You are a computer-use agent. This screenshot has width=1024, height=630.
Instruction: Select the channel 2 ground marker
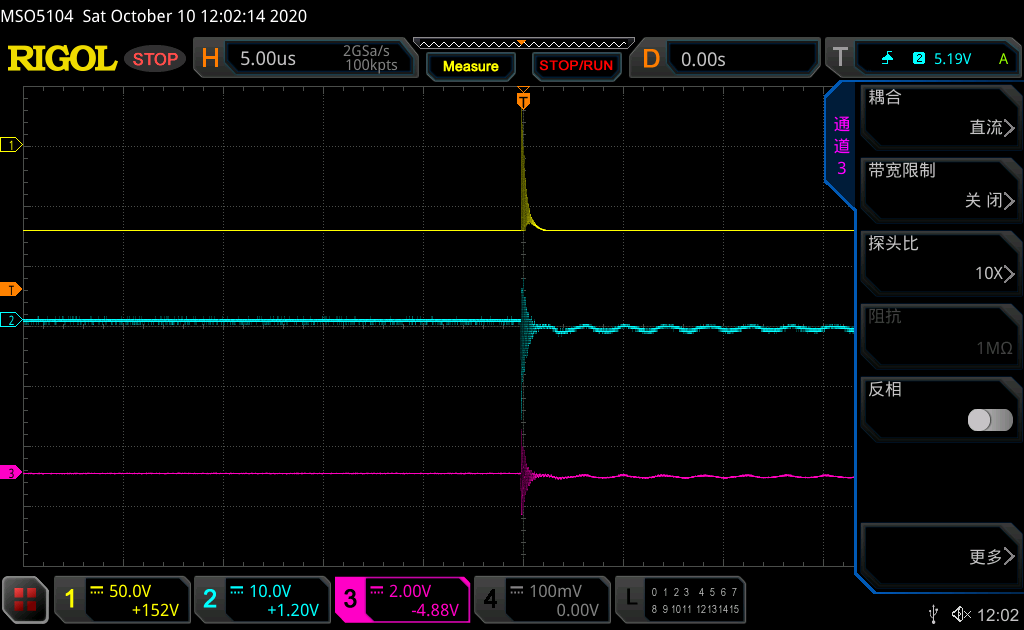tap(12, 320)
